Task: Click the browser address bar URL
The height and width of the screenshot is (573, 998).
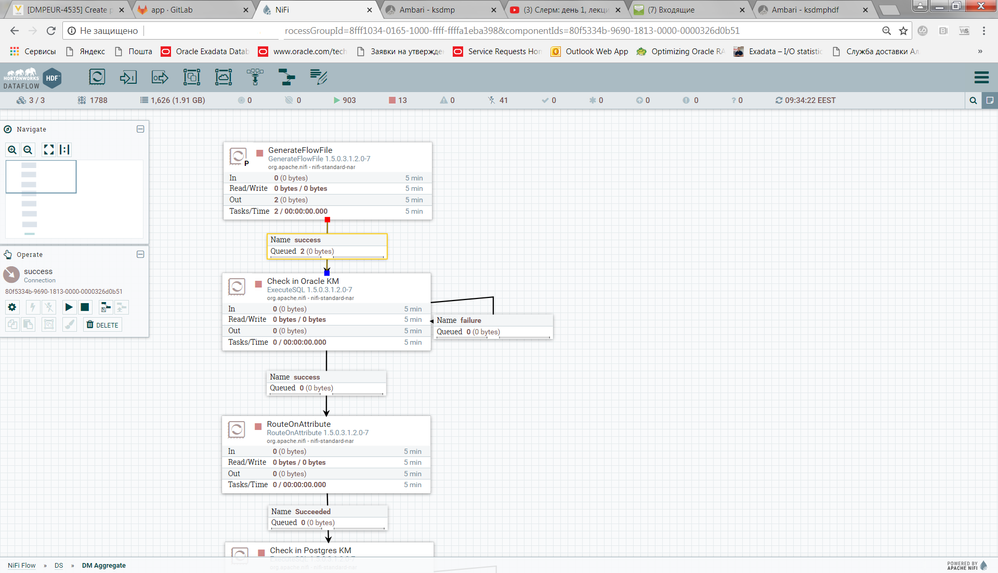Action: tap(512, 31)
